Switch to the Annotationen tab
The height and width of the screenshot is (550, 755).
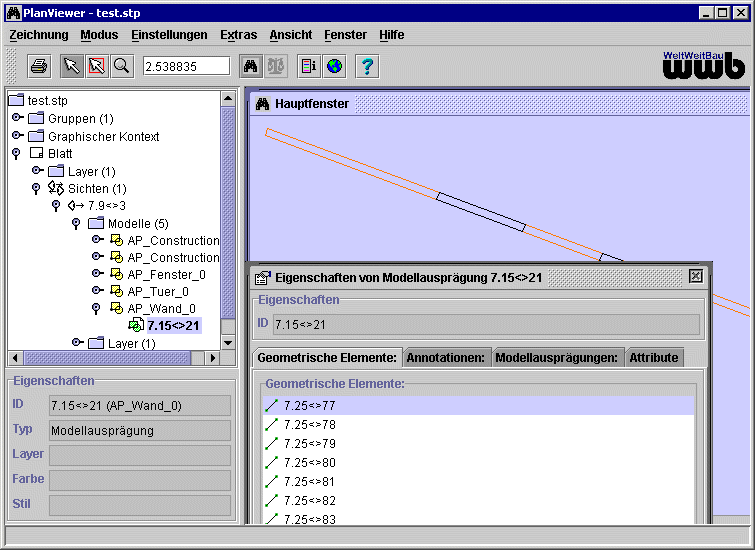click(x=446, y=358)
